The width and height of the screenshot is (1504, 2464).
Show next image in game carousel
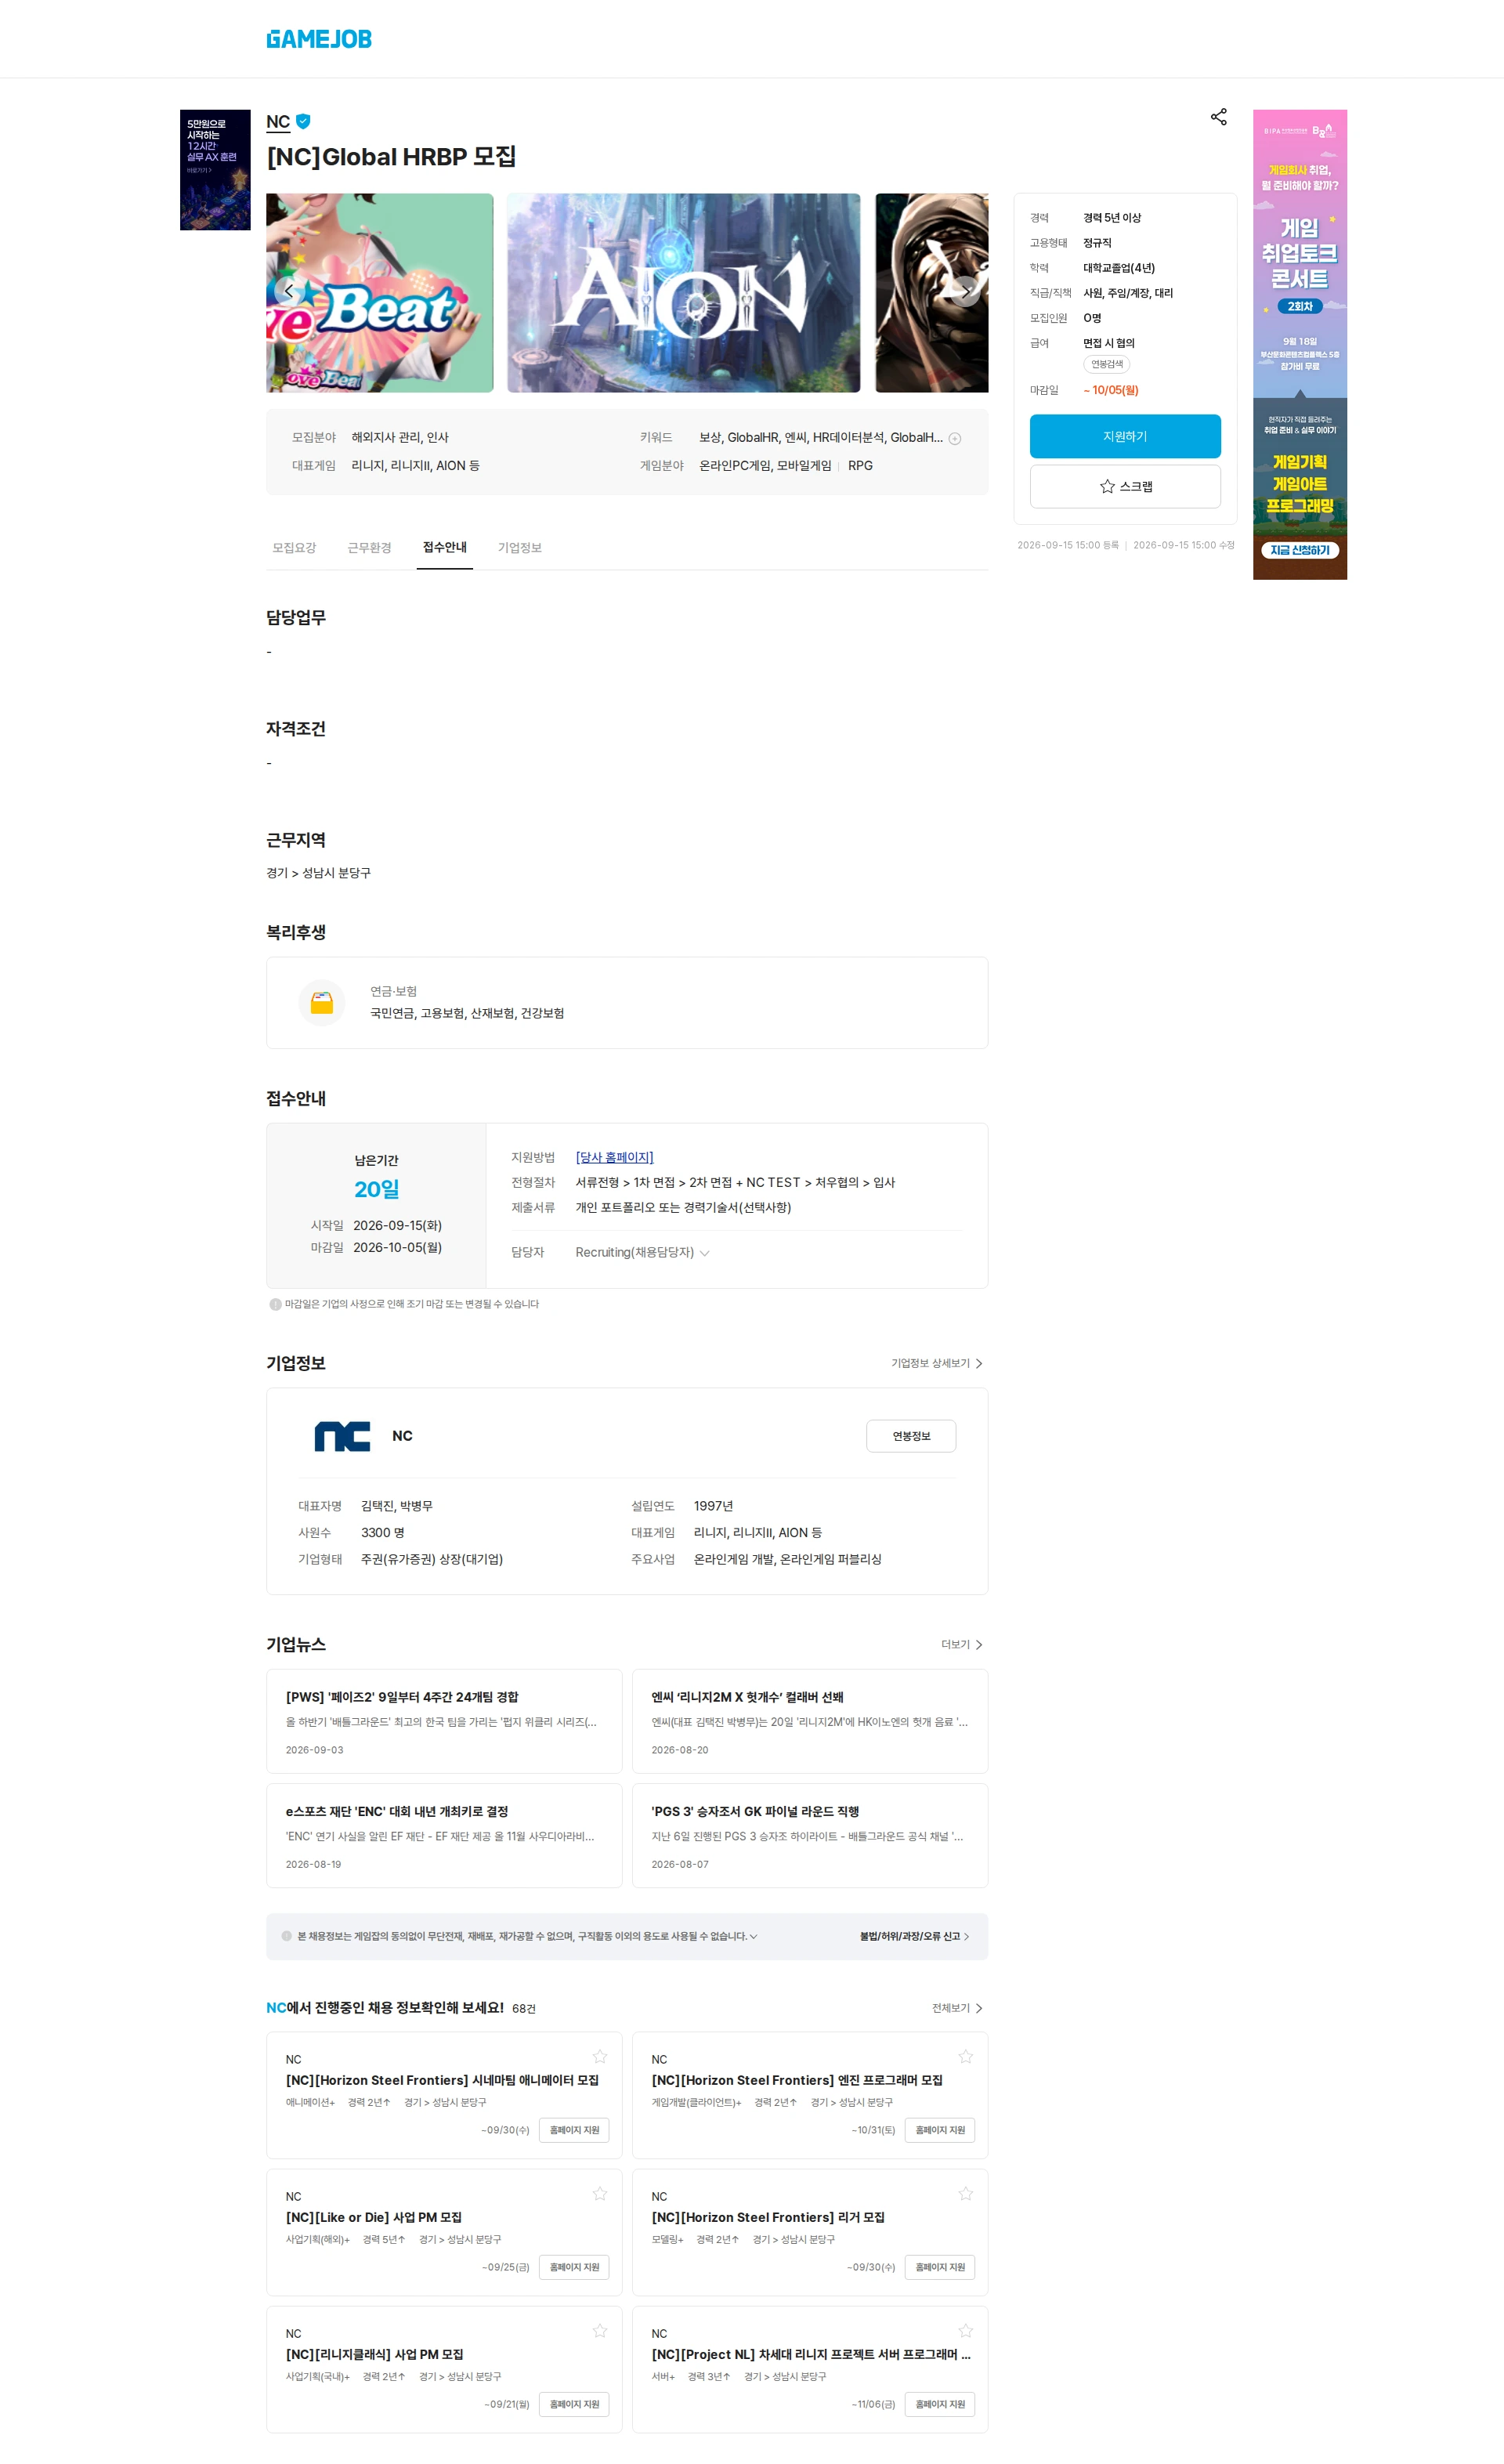[x=966, y=291]
